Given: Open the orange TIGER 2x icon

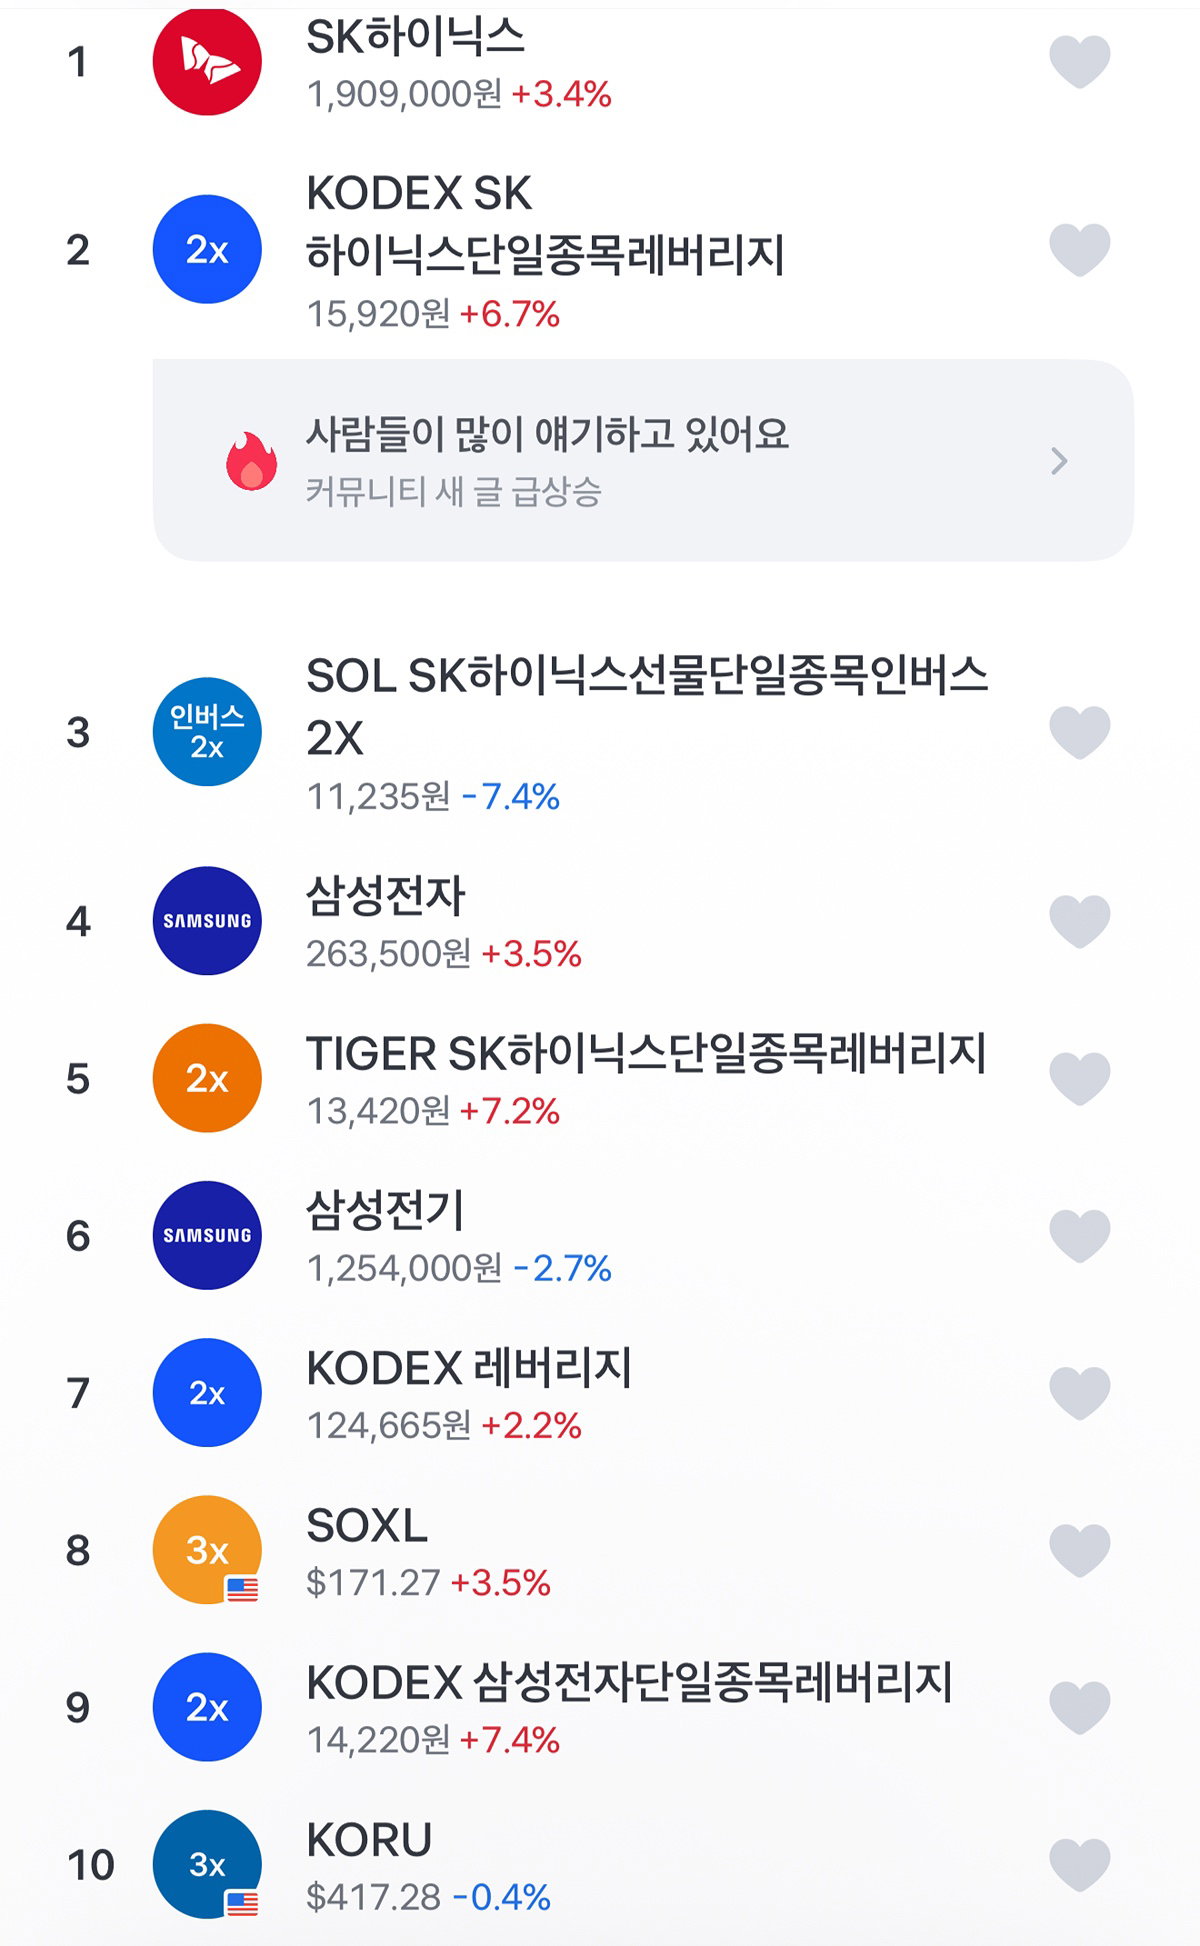Looking at the screenshot, I should point(207,1078).
